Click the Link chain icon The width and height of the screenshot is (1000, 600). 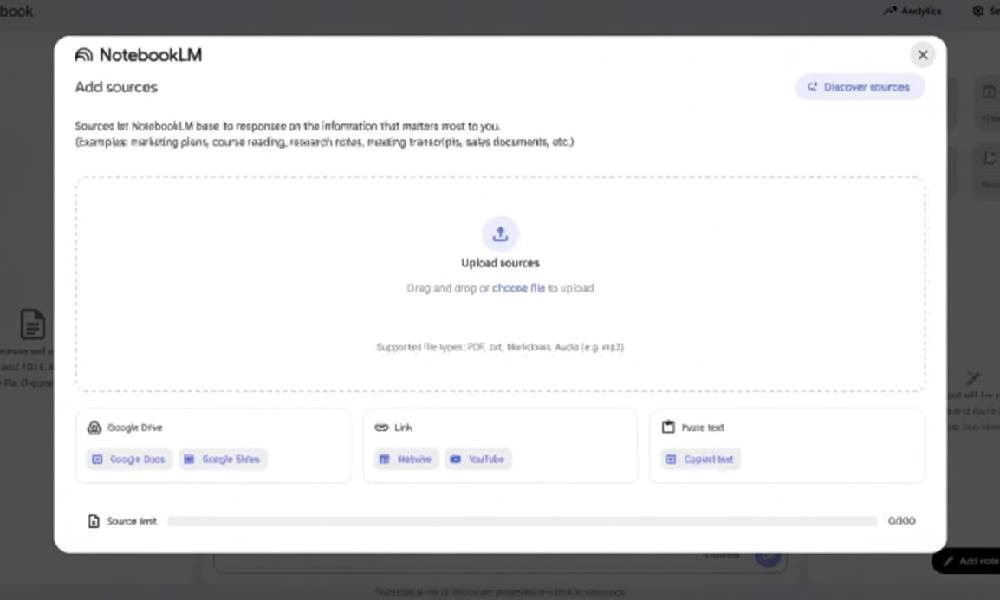[x=381, y=427]
